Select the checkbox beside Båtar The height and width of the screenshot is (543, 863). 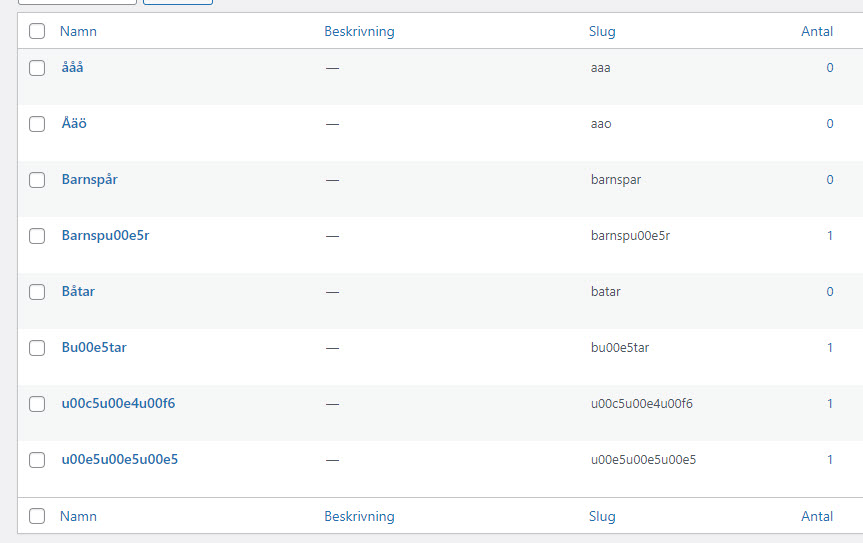coord(37,292)
